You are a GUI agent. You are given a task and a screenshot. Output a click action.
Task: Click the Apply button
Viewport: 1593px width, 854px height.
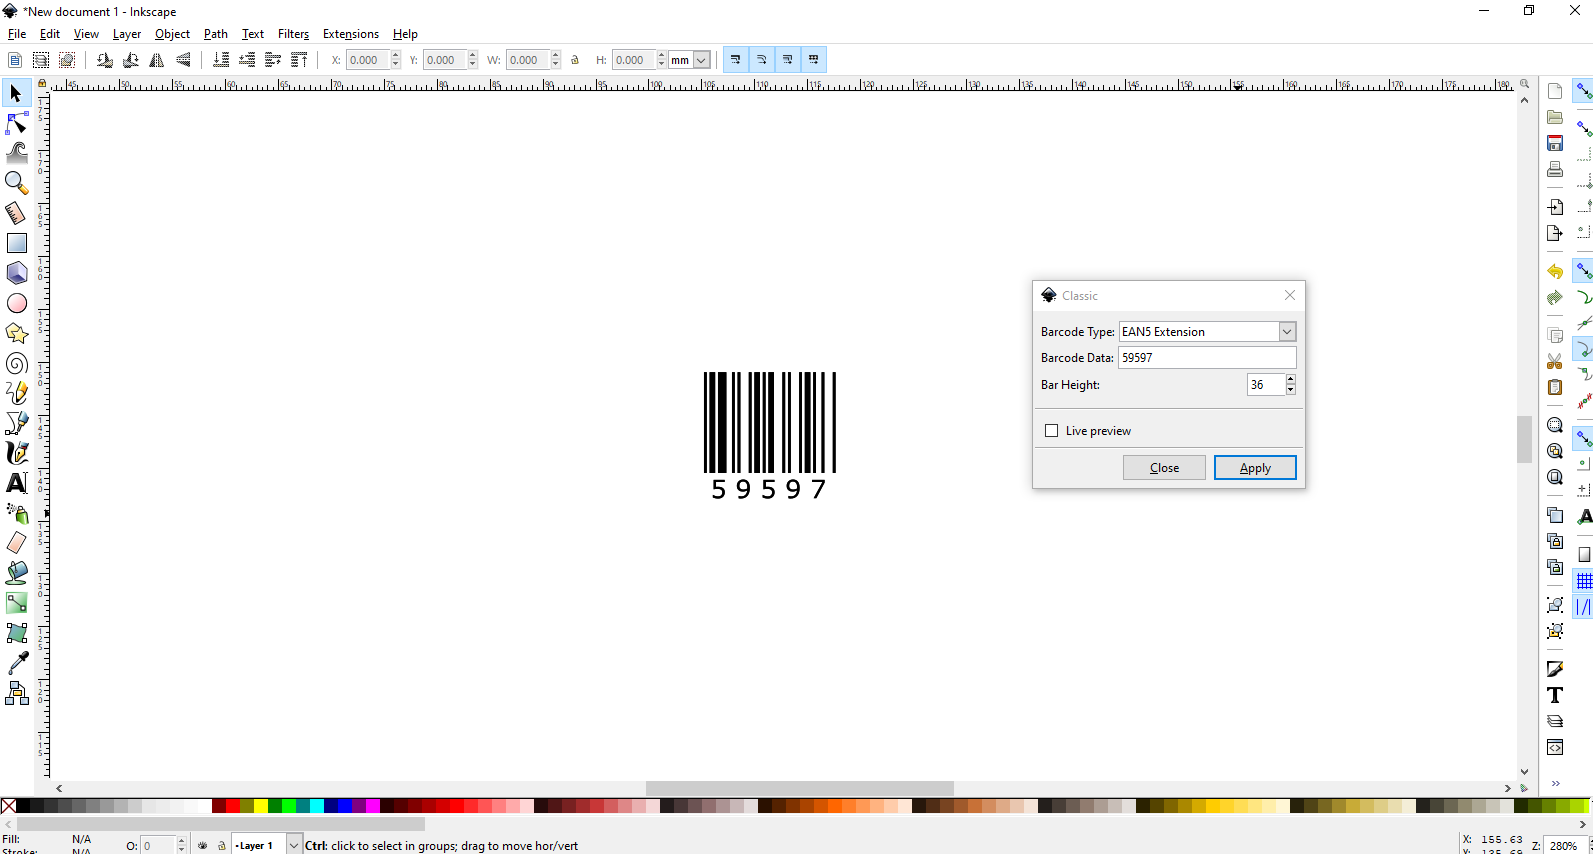point(1255,468)
